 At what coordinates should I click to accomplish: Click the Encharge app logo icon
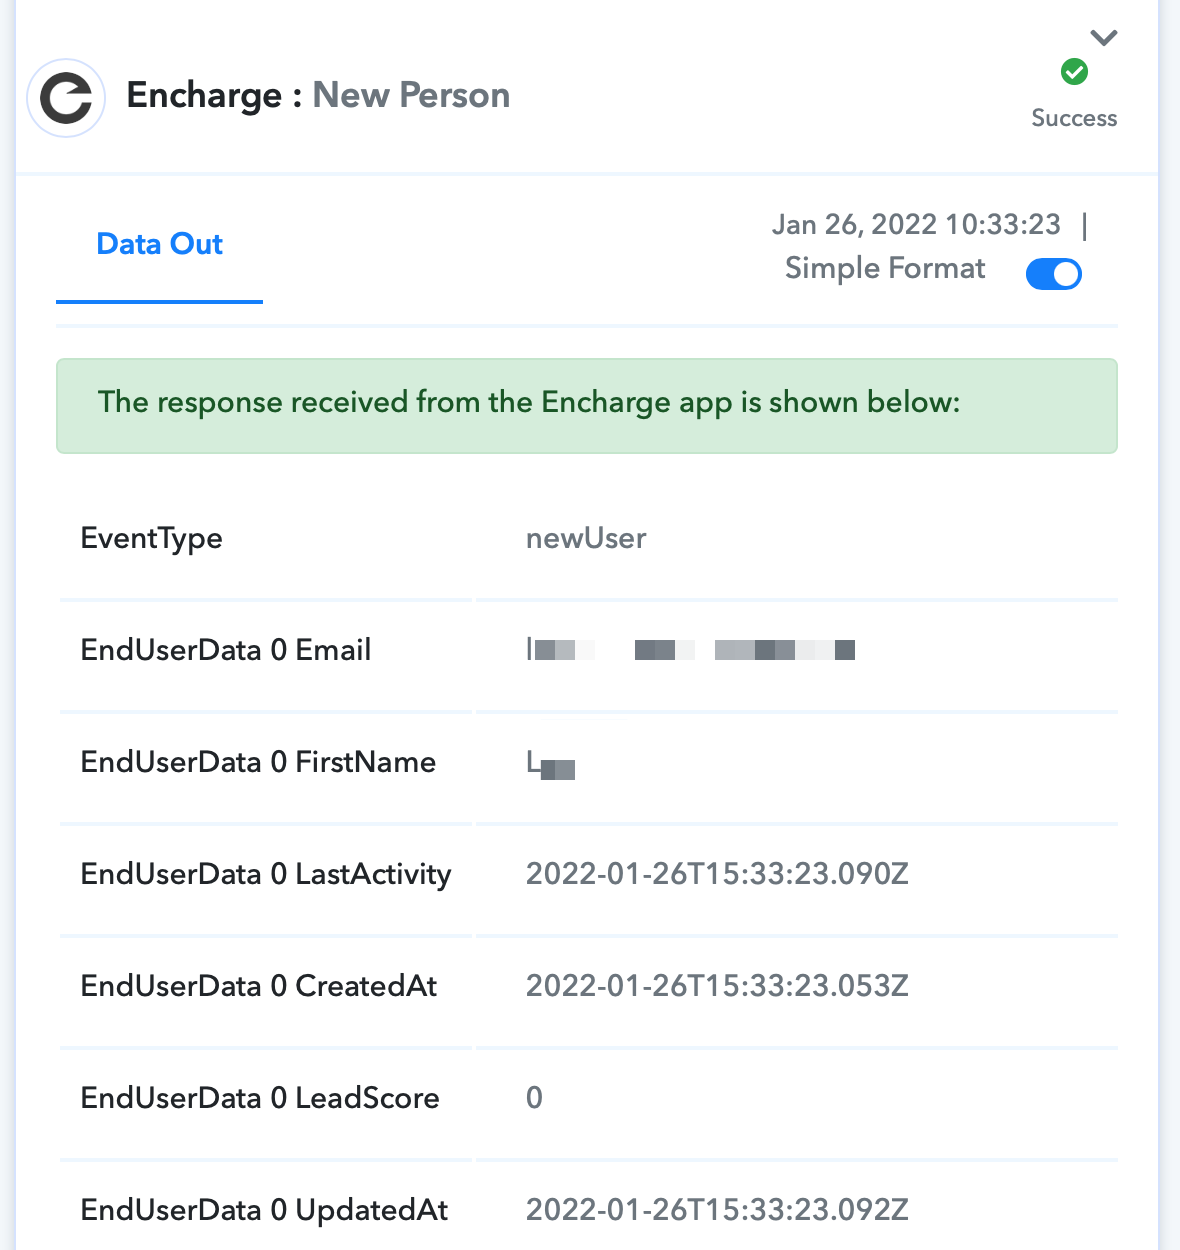coord(66,98)
